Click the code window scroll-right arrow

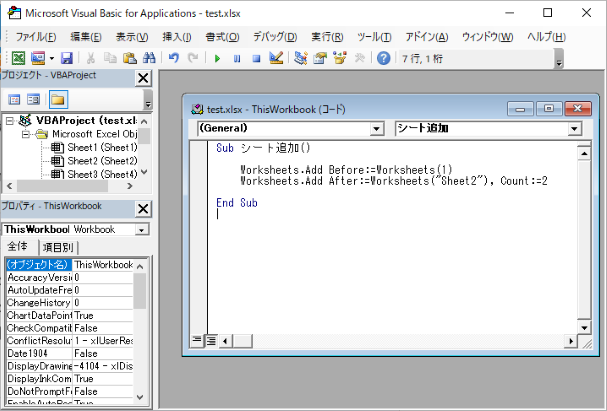(x=570, y=341)
